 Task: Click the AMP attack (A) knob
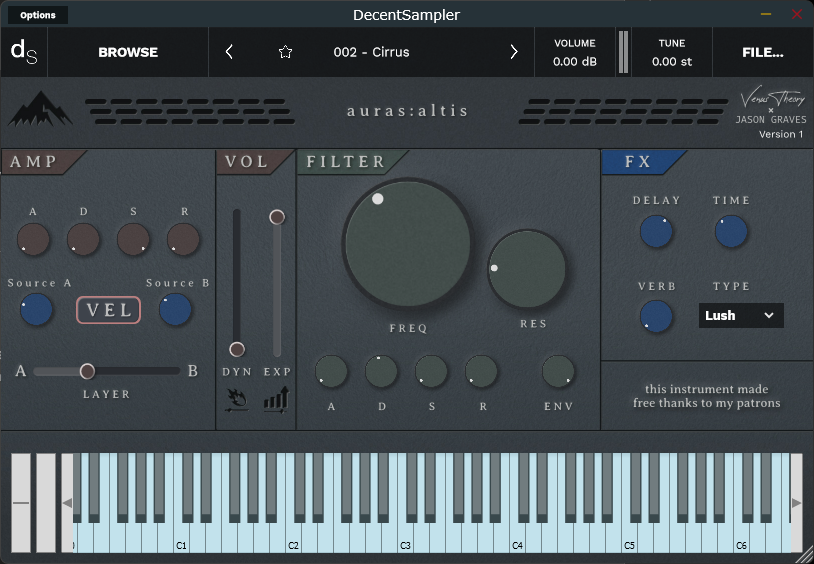[33, 239]
